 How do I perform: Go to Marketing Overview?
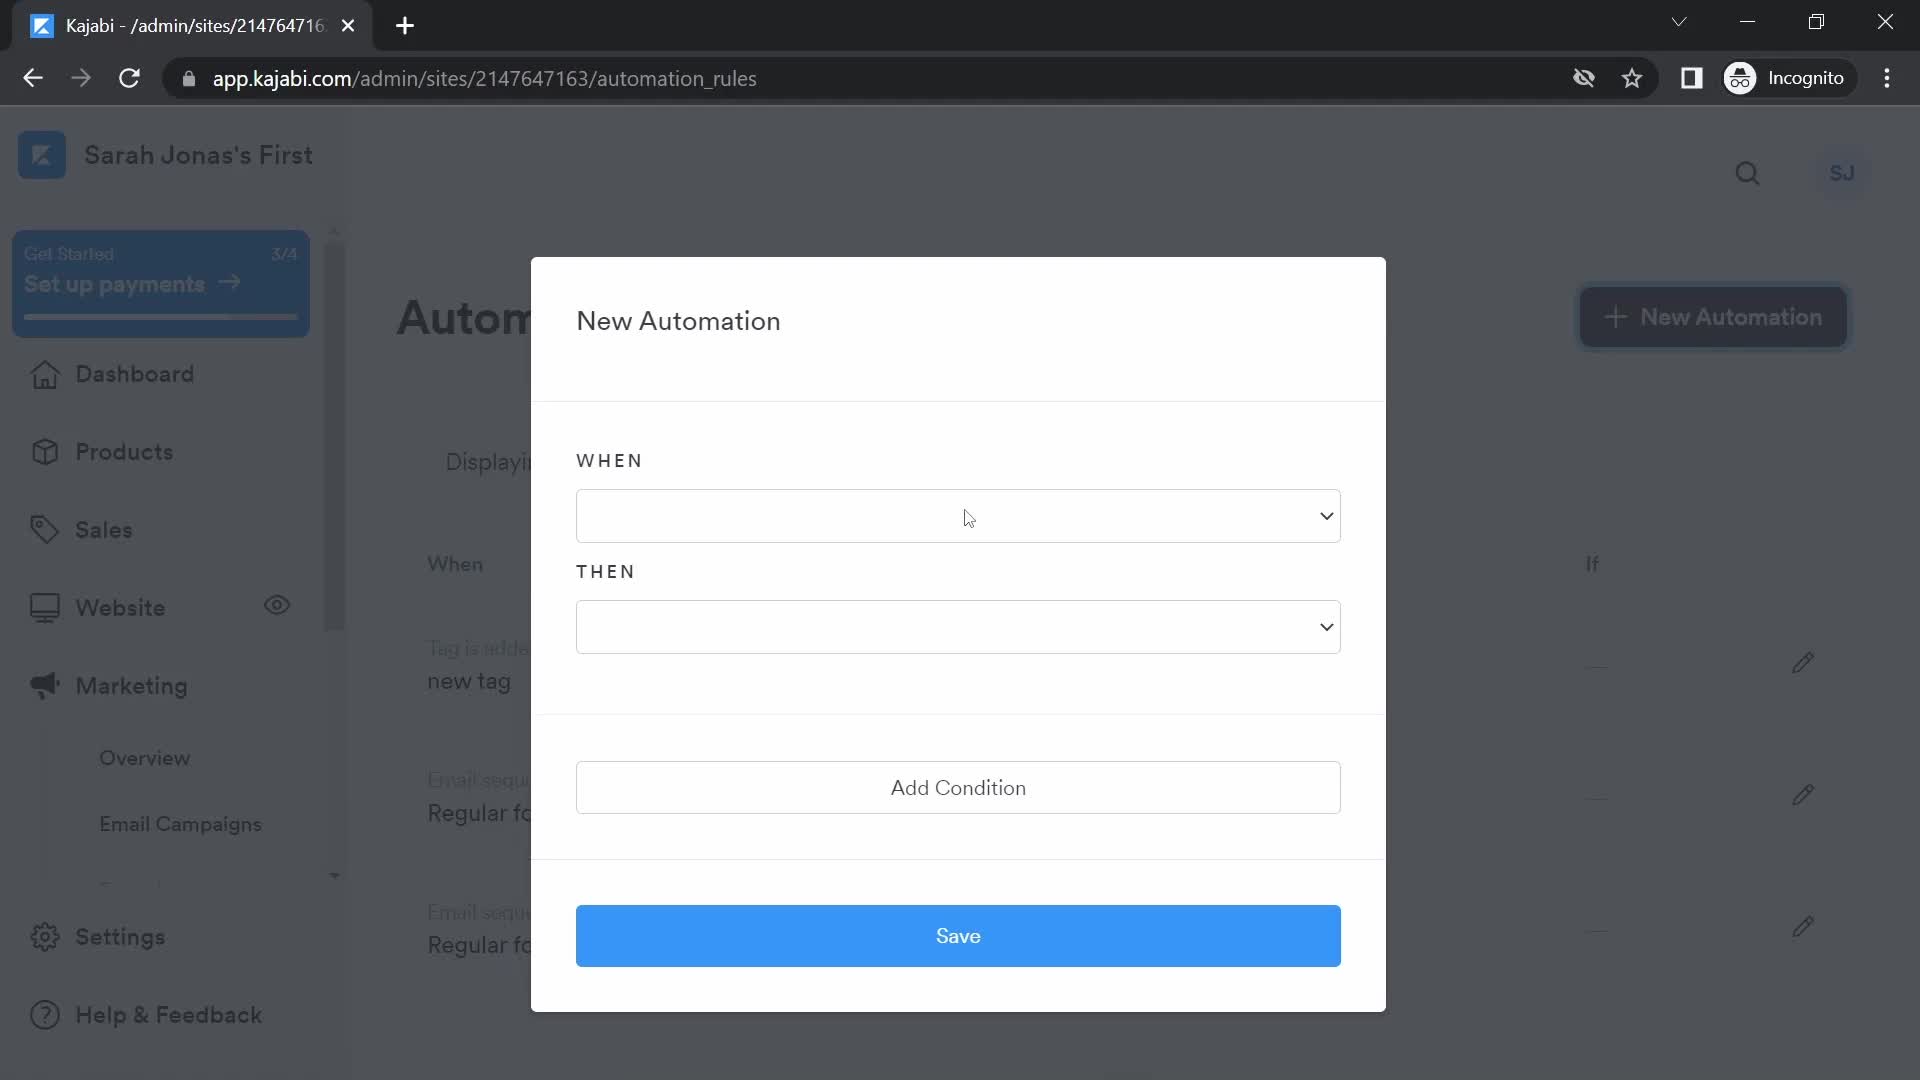tap(144, 758)
